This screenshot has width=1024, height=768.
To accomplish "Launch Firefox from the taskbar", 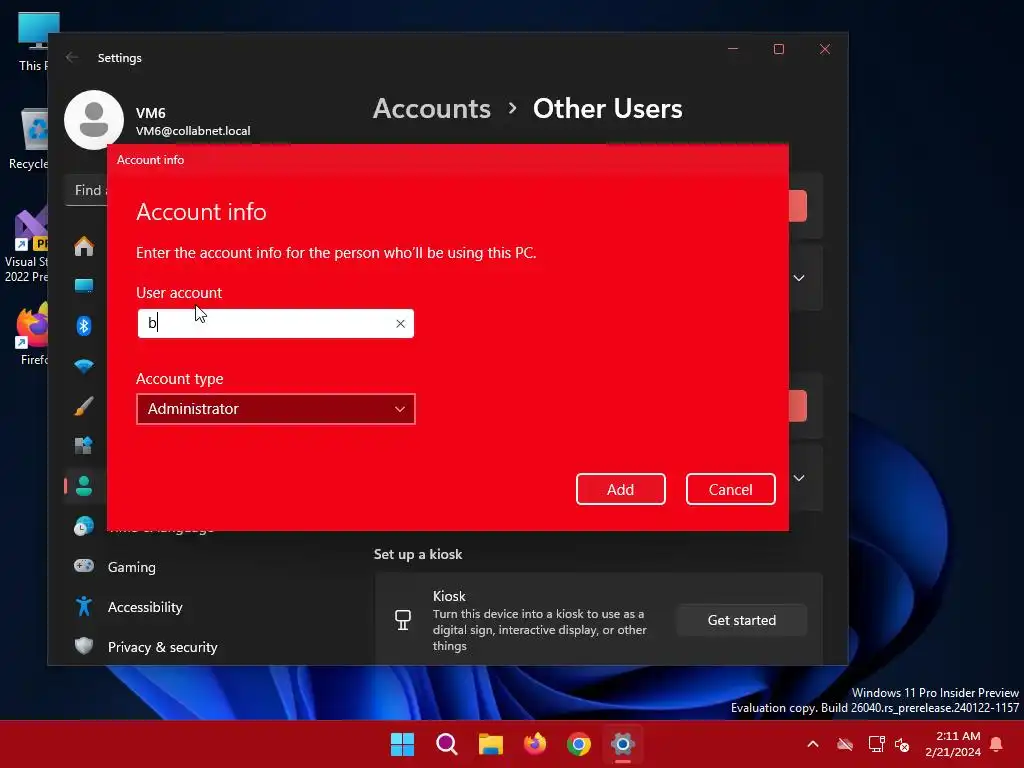I will click(x=535, y=744).
